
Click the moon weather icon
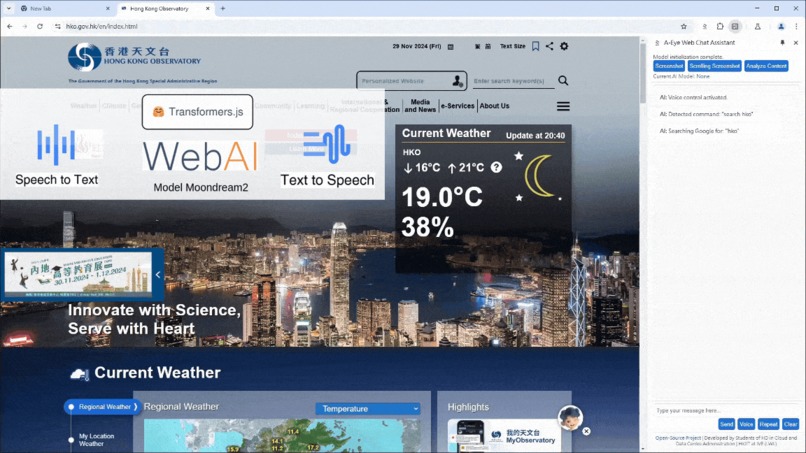tap(538, 176)
